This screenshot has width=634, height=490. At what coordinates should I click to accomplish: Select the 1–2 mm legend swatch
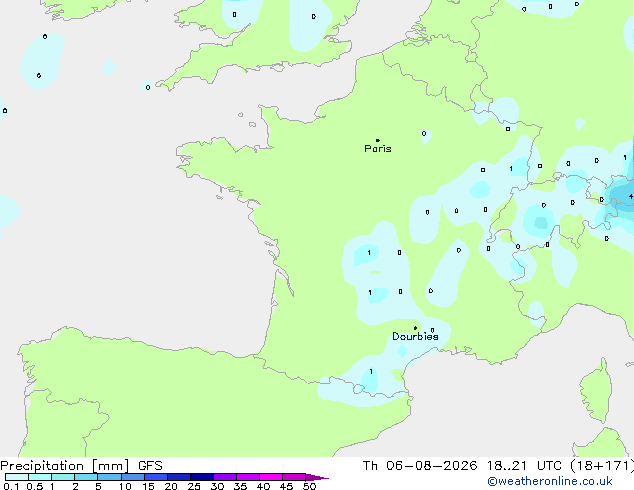63,477
